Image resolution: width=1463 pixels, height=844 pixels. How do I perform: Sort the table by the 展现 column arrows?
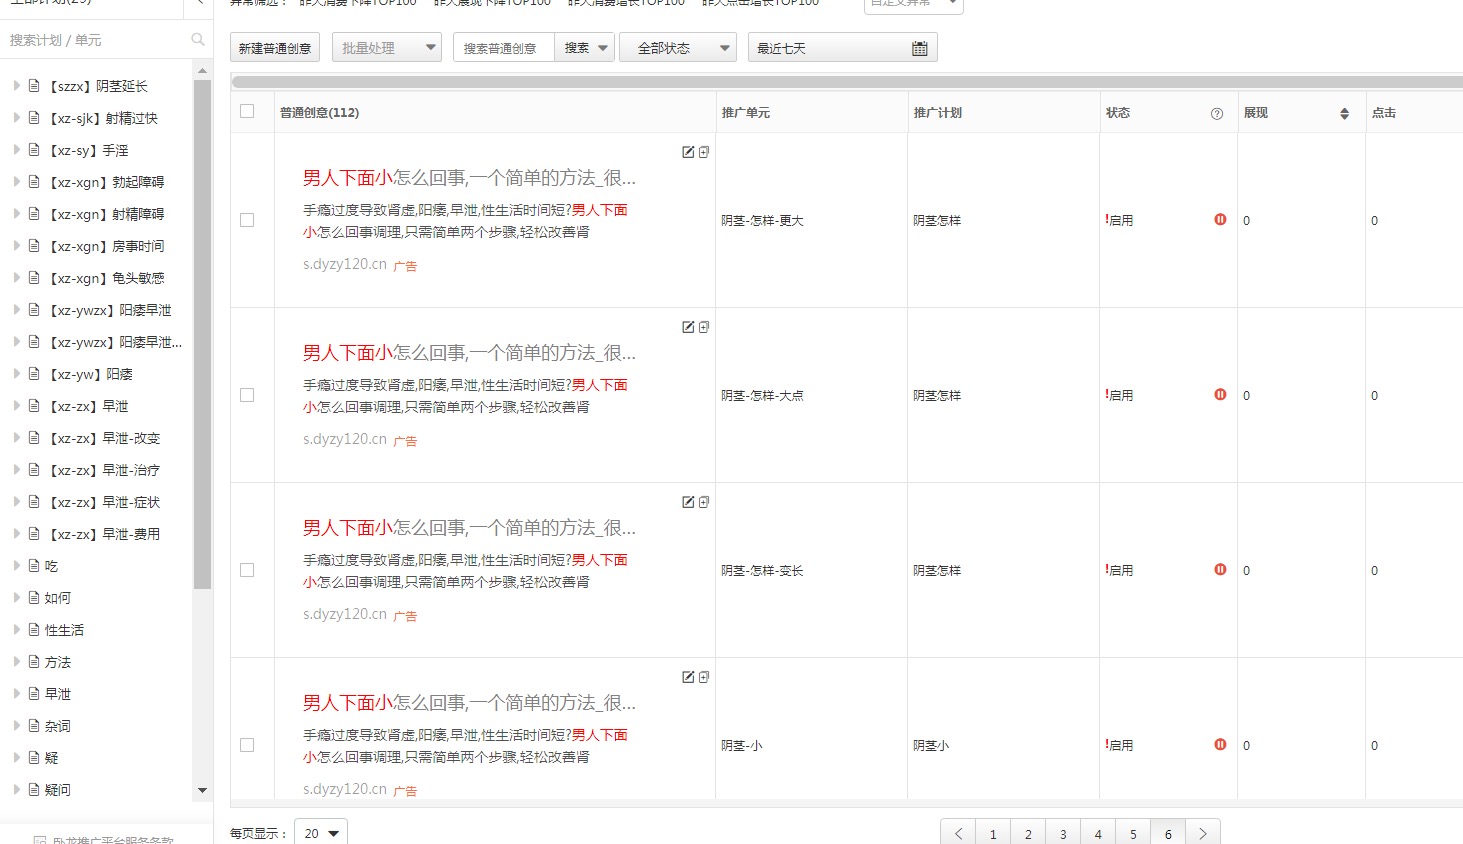(1344, 114)
